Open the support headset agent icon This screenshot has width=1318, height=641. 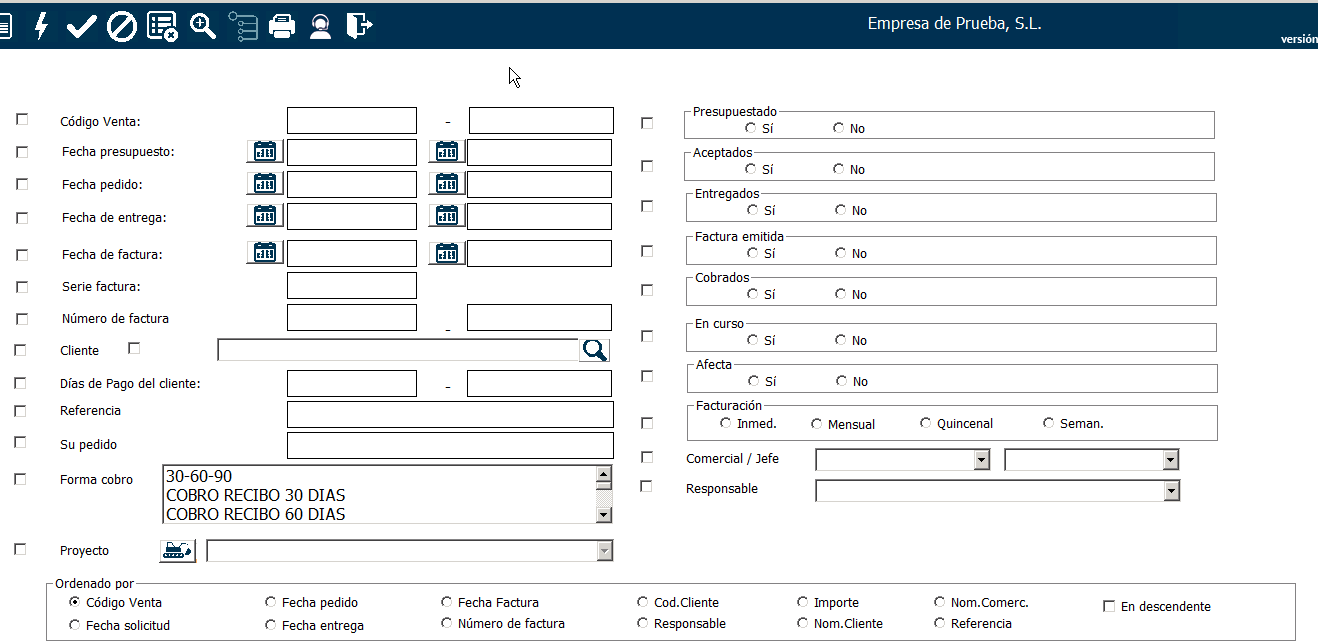[320, 26]
